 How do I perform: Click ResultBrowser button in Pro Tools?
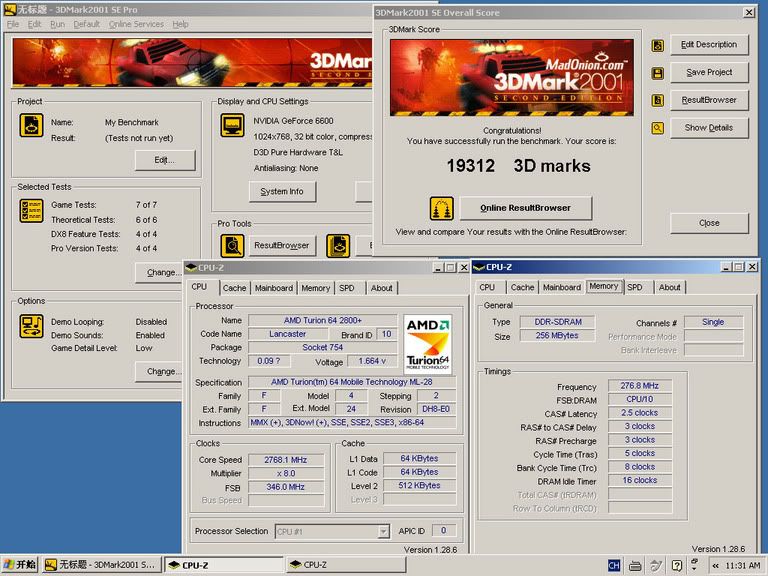click(x=282, y=245)
